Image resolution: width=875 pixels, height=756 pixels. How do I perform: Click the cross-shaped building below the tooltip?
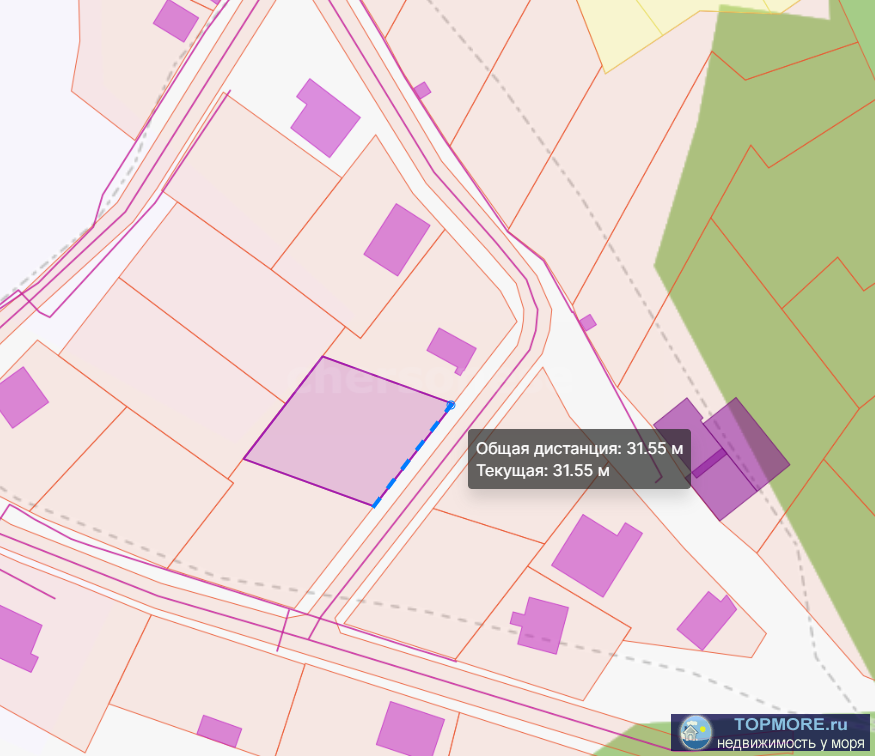tap(541, 624)
